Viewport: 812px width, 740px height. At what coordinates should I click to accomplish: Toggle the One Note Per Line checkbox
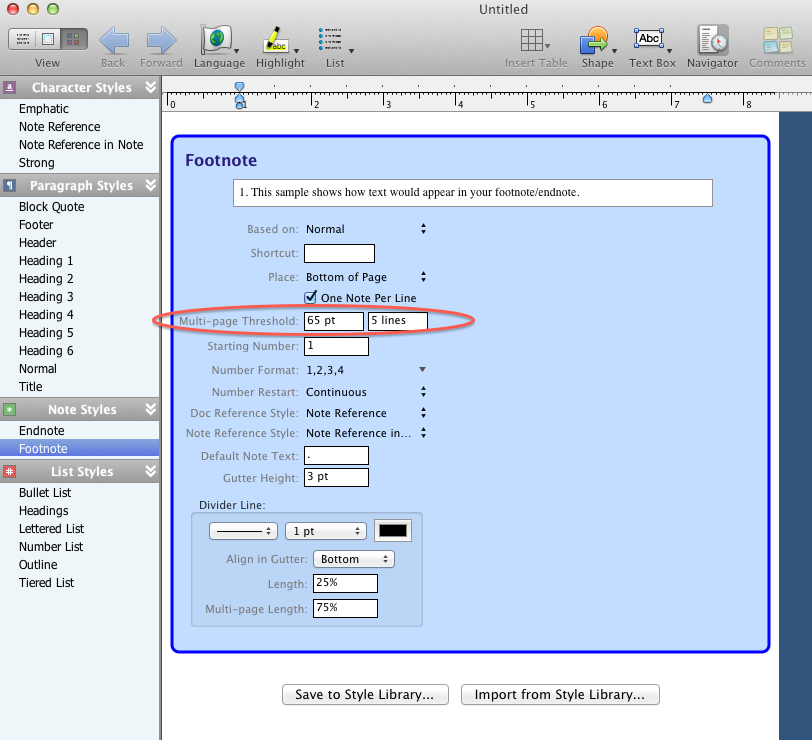point(311,298)
